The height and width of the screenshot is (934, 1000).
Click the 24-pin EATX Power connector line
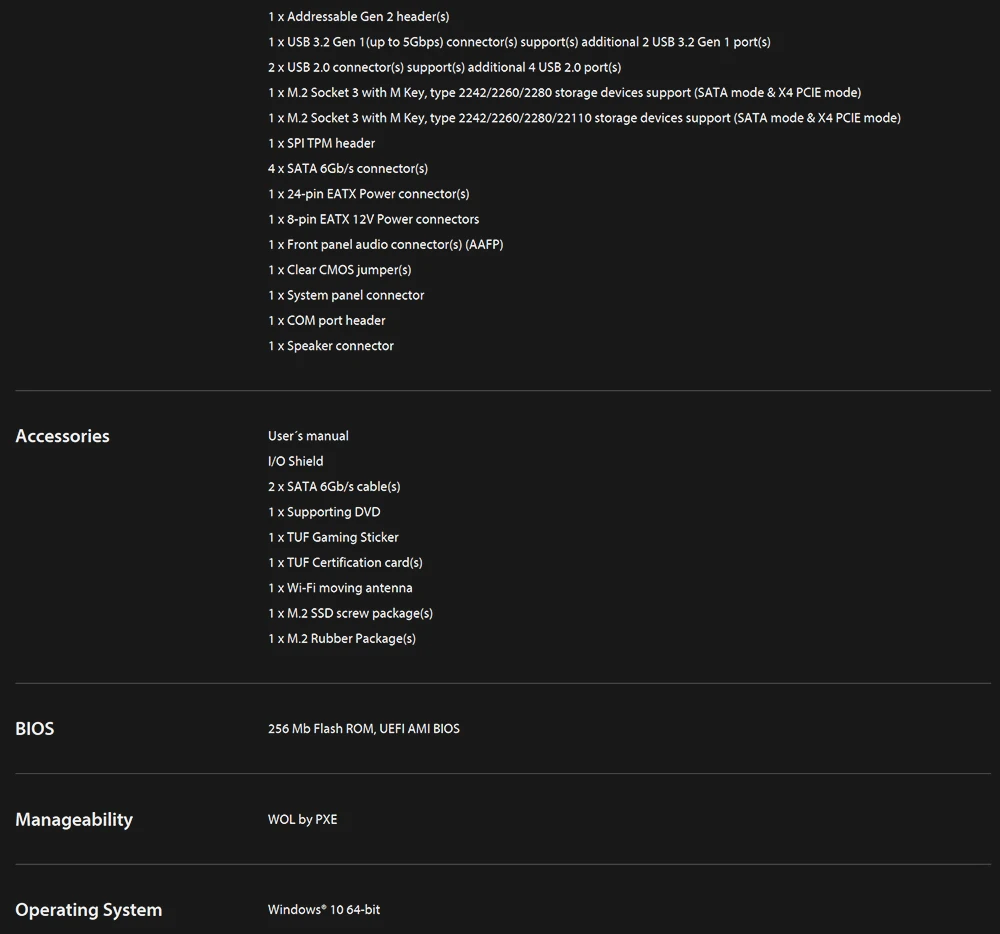point(368,194)
